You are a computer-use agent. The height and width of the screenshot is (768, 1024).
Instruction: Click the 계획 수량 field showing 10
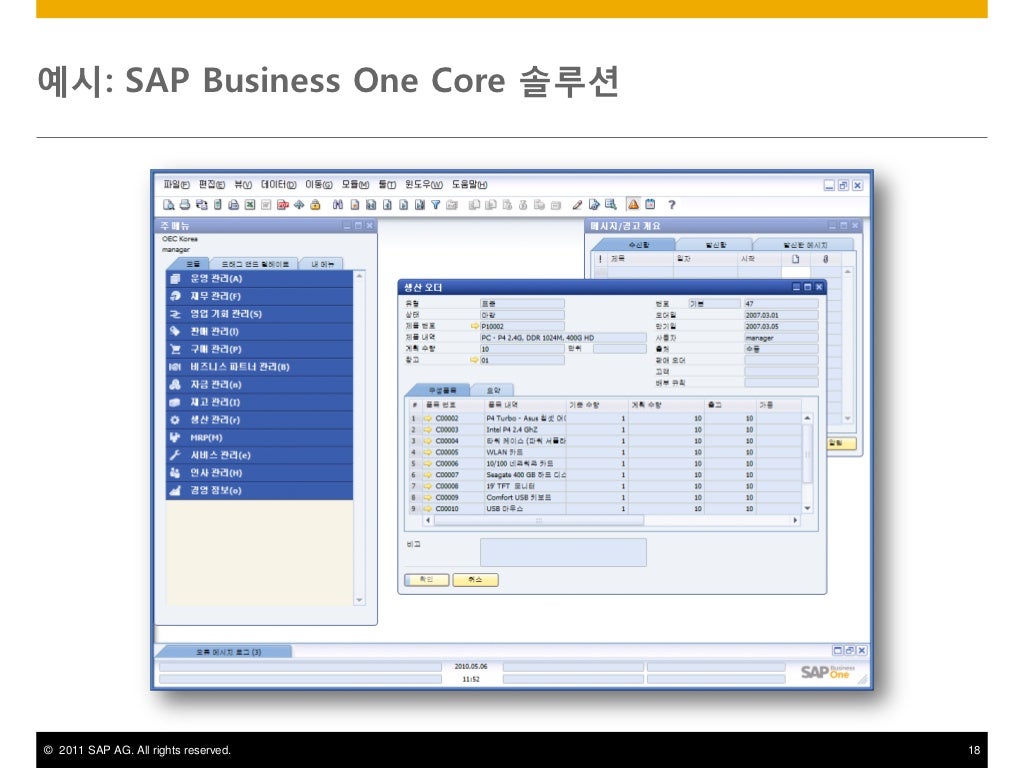click(x=522, y=349)
